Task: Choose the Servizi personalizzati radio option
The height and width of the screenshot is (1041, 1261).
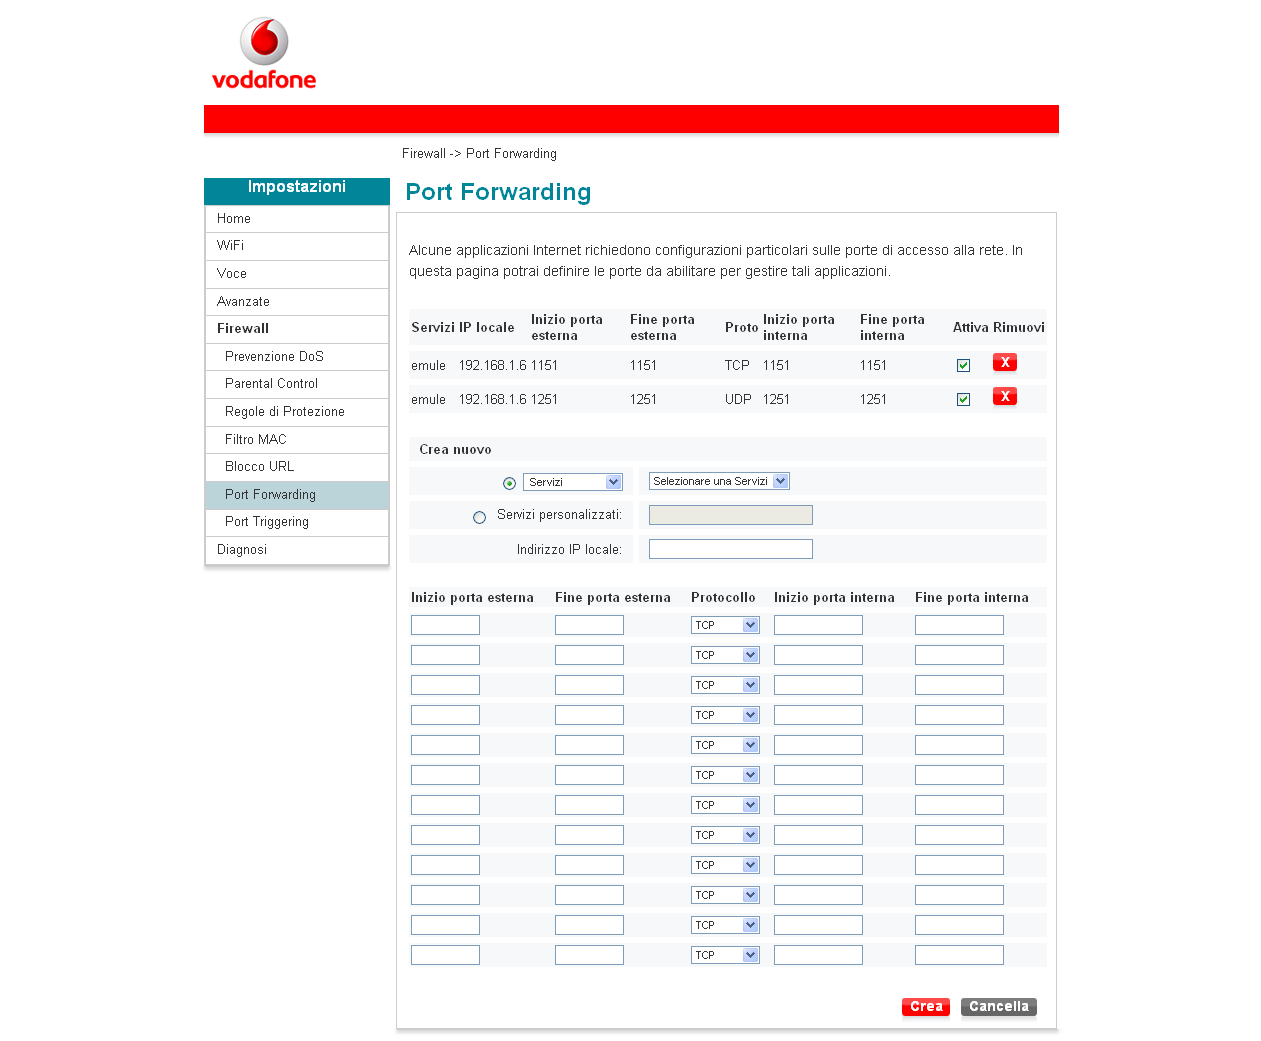Action: [x=479, y=517]
